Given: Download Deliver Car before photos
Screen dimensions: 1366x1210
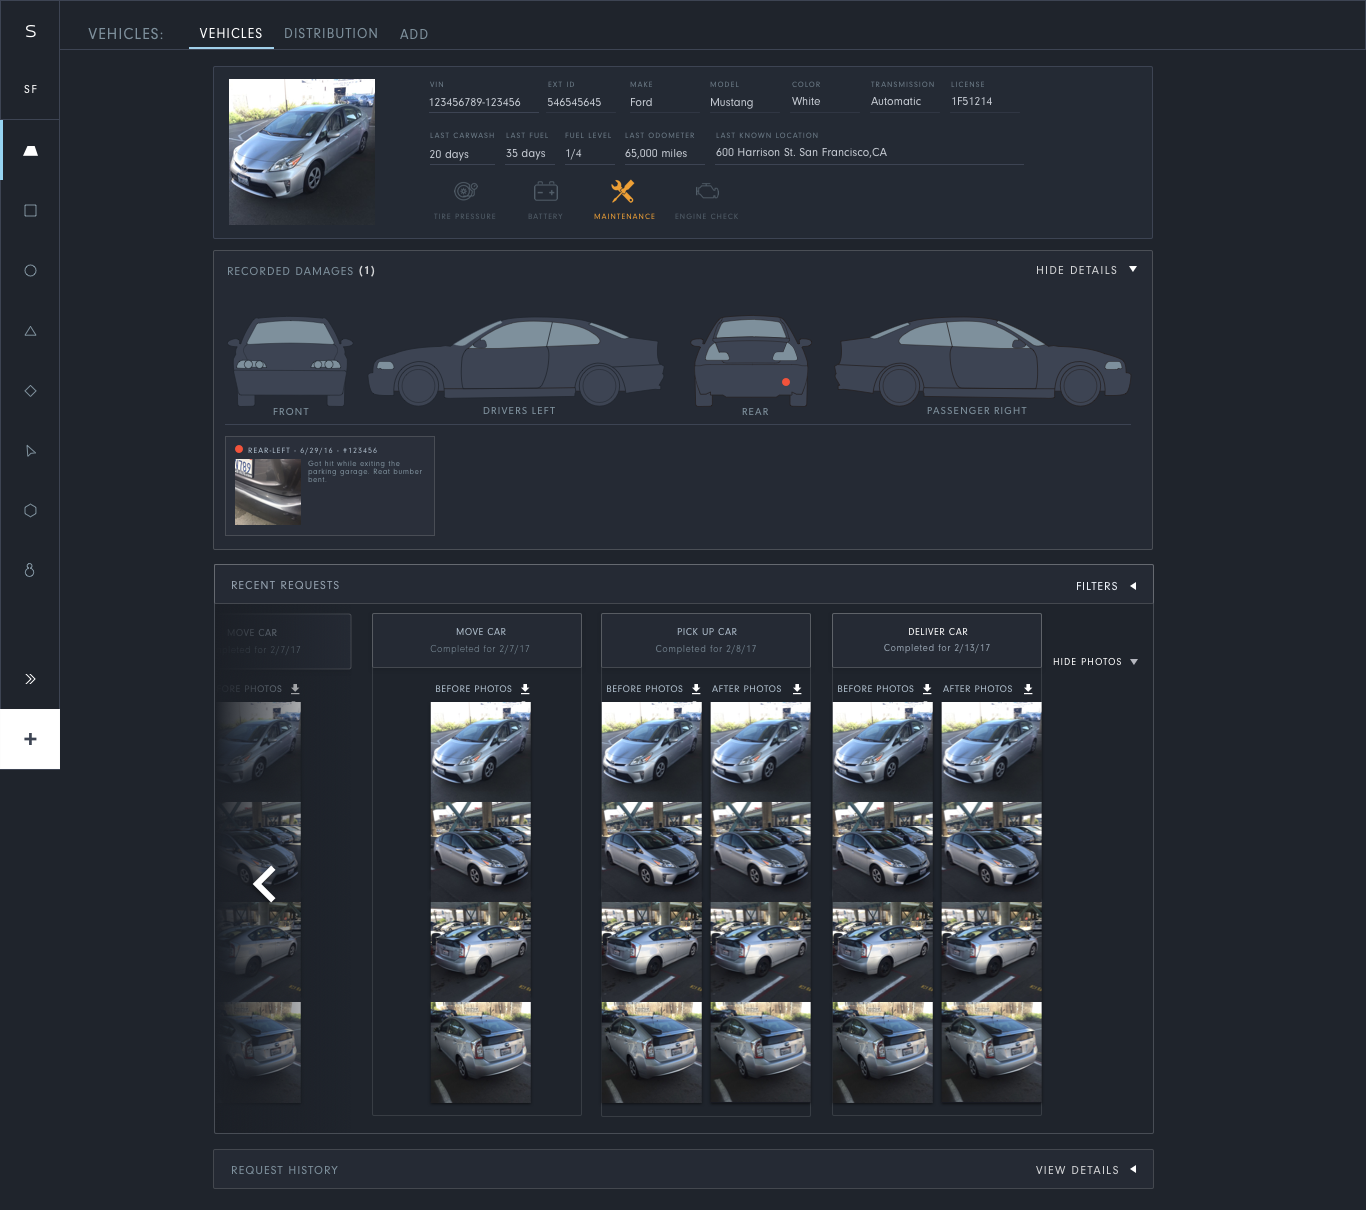Looking at the screenshot, I should tap(927, 689).
